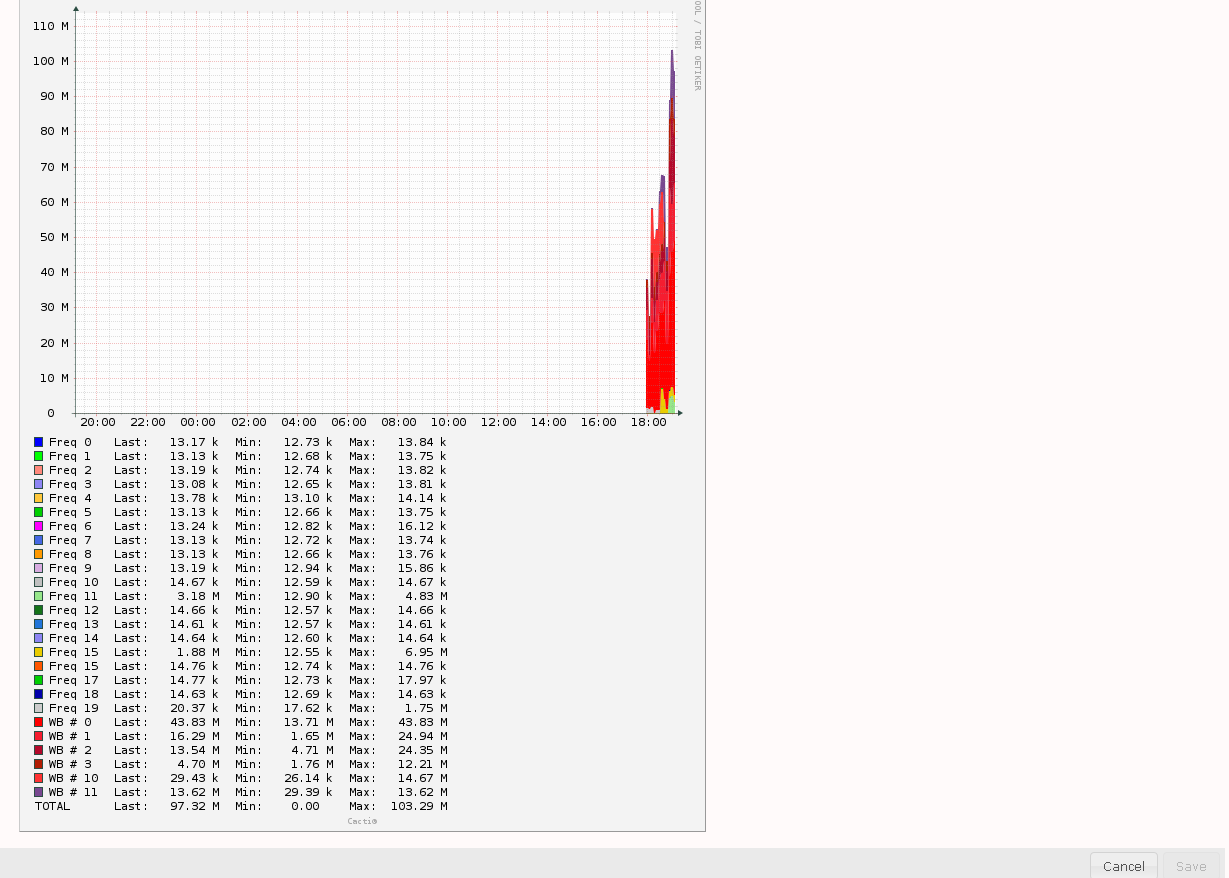
Task: Click the Cancel button
Action: click(1123, 866)
